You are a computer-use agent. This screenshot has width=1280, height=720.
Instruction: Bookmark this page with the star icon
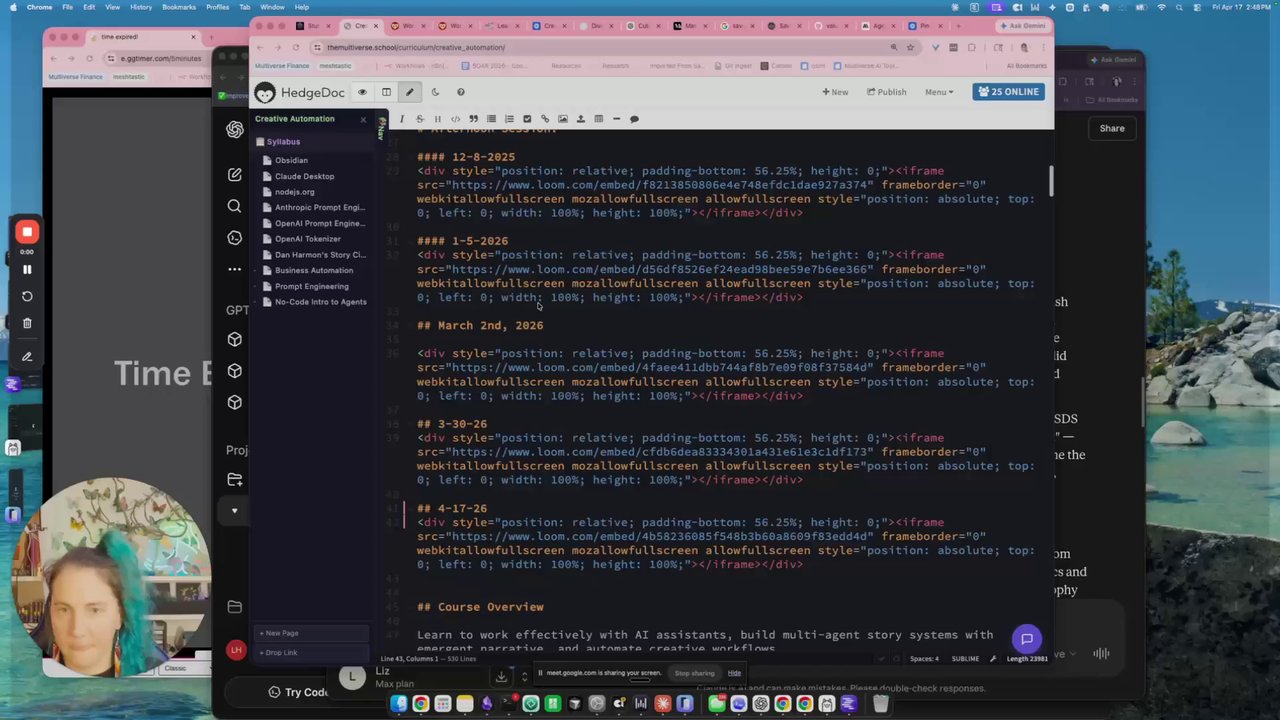click(x=910, y=47)
